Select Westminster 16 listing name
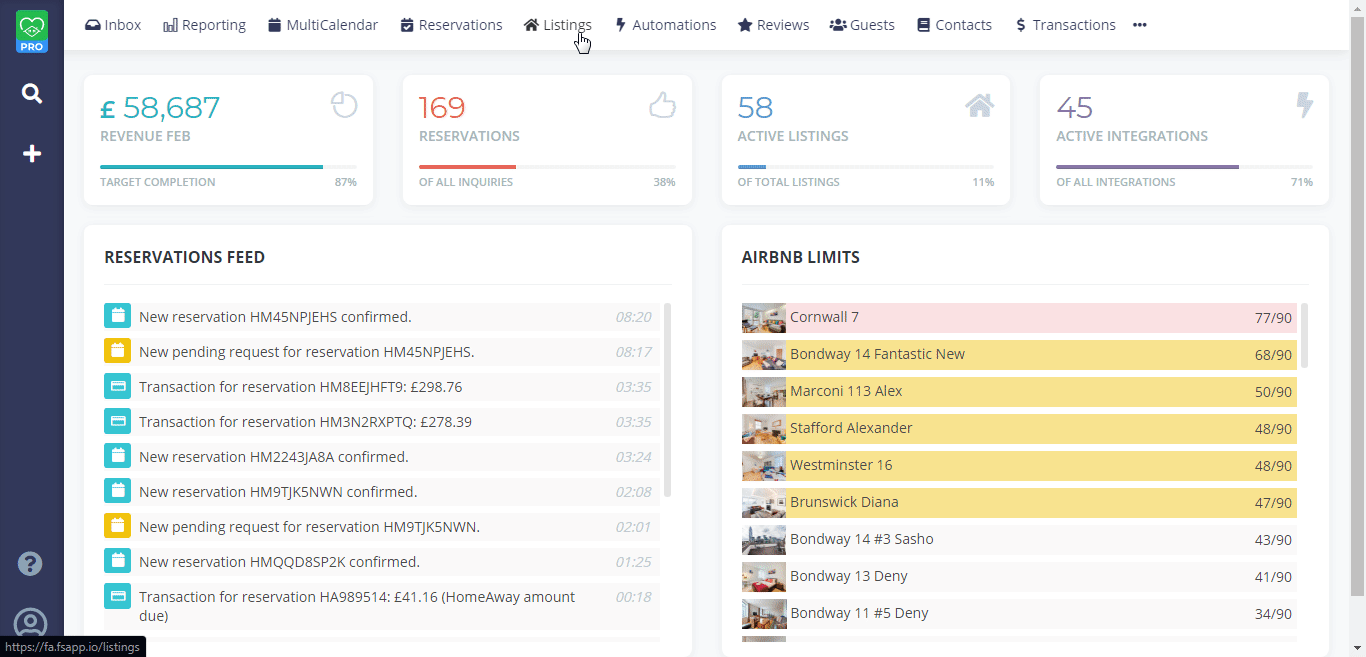Screen dimensions: 1366x657 [841, 465]
